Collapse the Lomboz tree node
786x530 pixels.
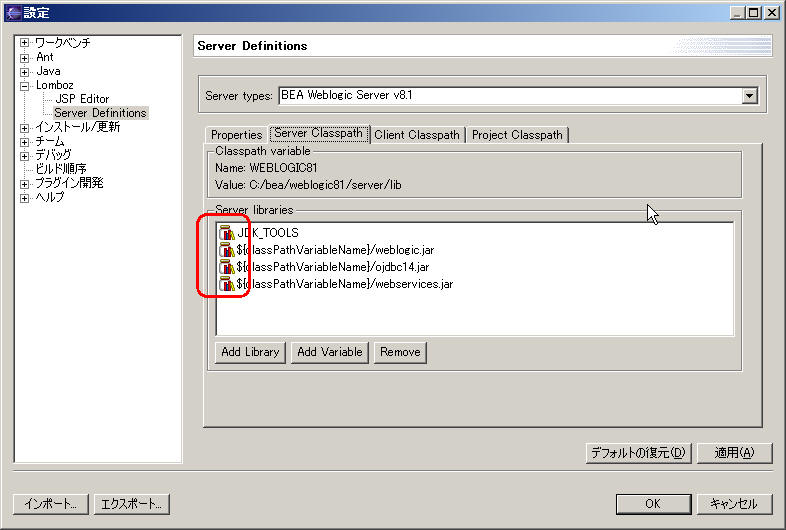tap(25, 85)
